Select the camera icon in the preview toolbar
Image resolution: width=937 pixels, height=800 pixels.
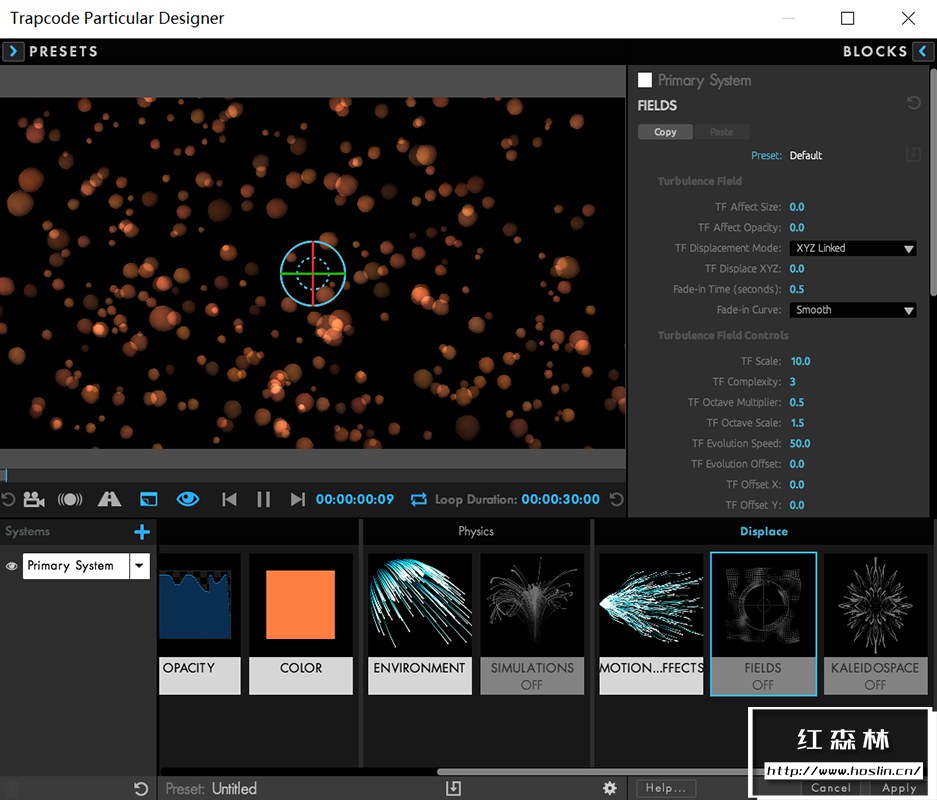pyautogui.click(x=34, y=499)
